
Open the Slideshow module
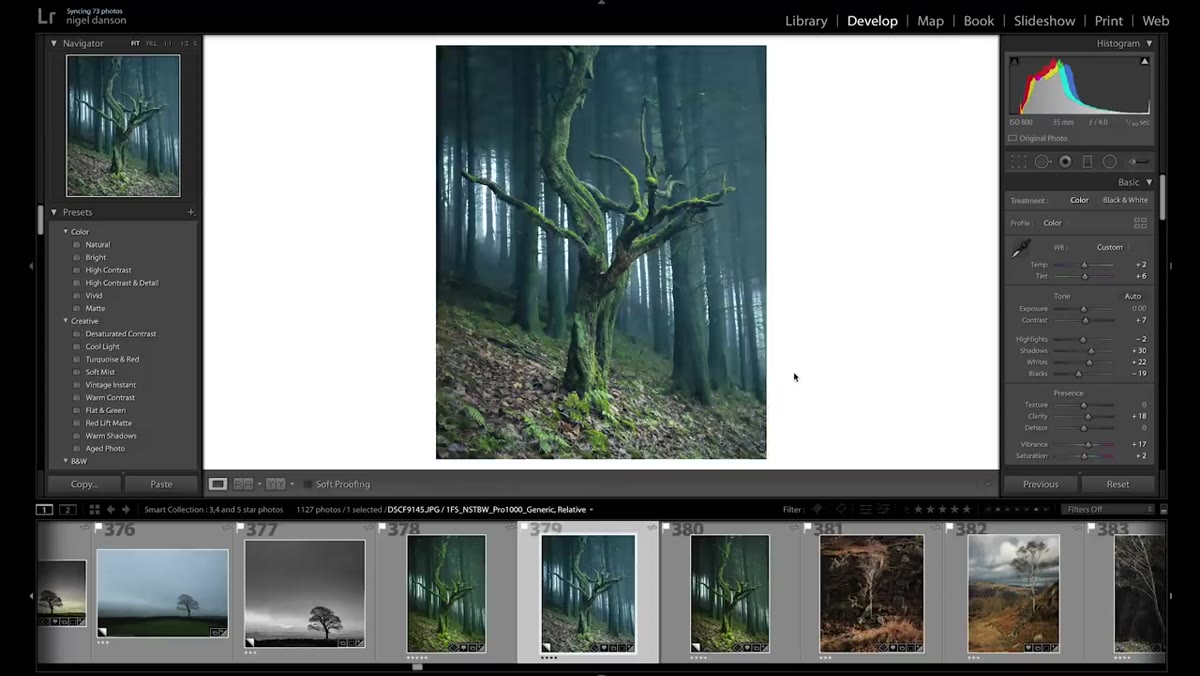[x=1045, y=20]
